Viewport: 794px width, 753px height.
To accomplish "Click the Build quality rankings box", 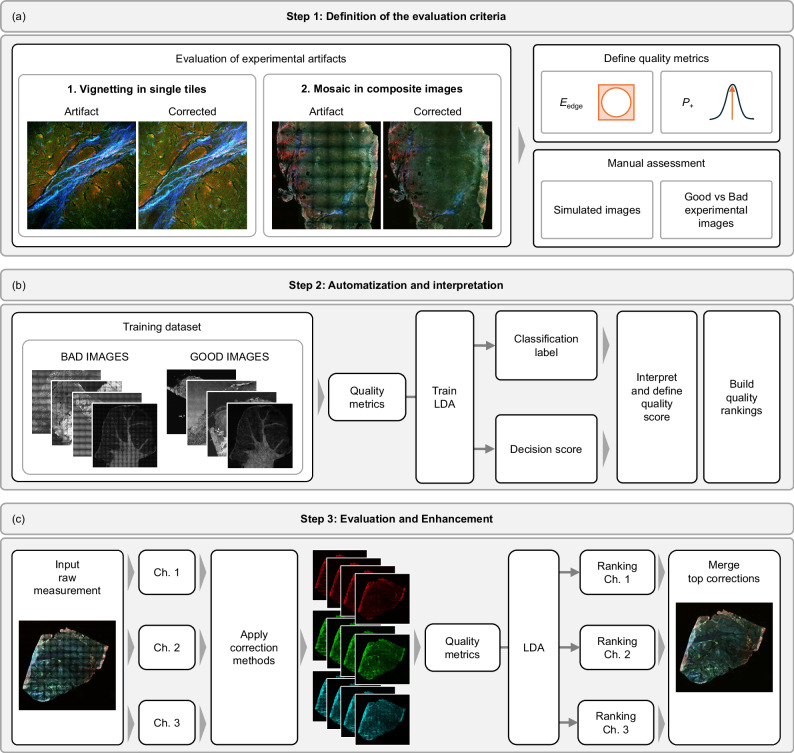I will tap(741, 397).
